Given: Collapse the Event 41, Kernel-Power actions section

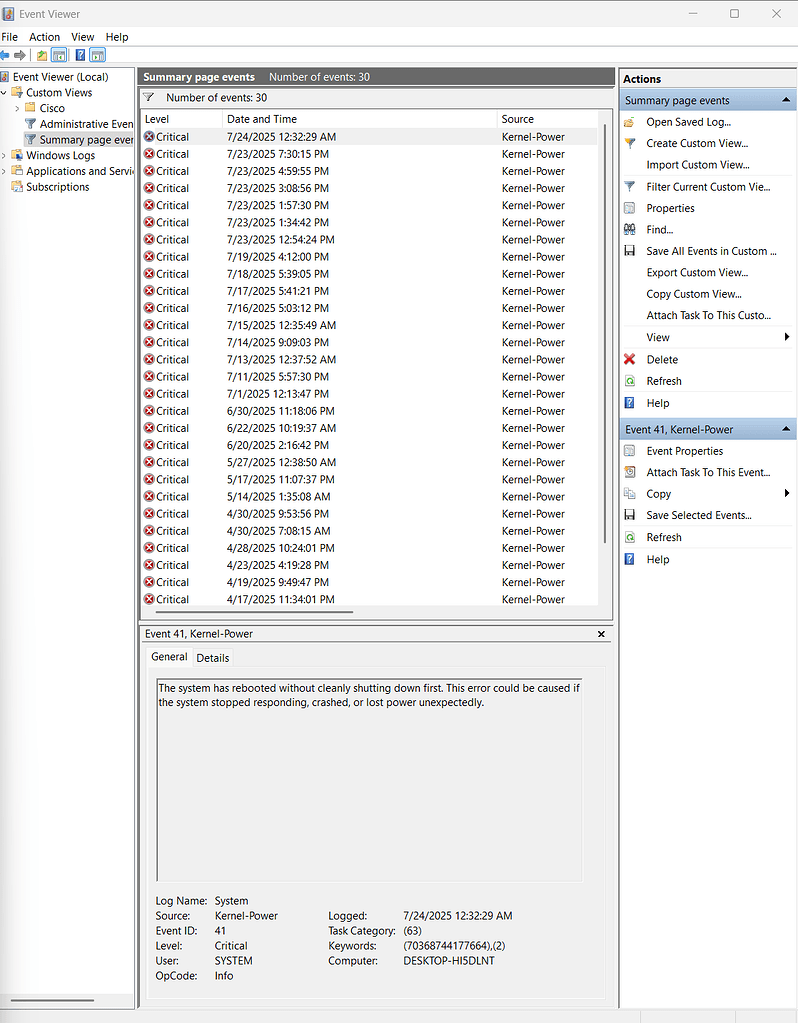Looking at the screenshot, I should coord(786,429).
